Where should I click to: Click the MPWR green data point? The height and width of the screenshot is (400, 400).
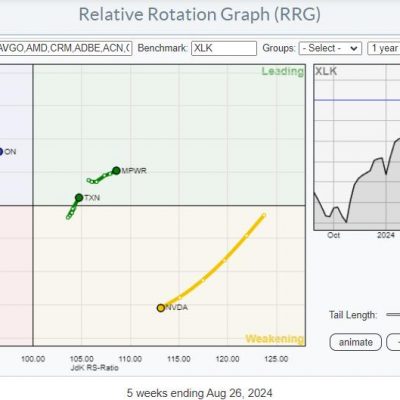(116, 171)
